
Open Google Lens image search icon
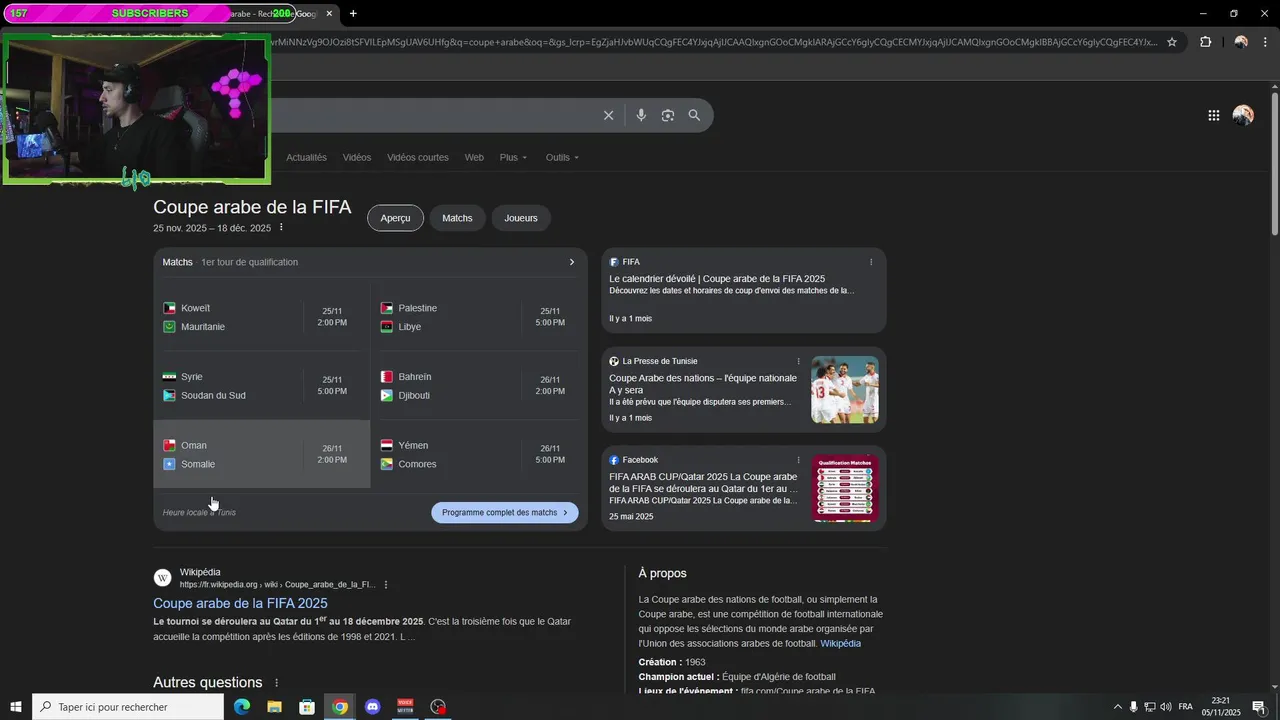pyautogui.click(x=668, y=115)
